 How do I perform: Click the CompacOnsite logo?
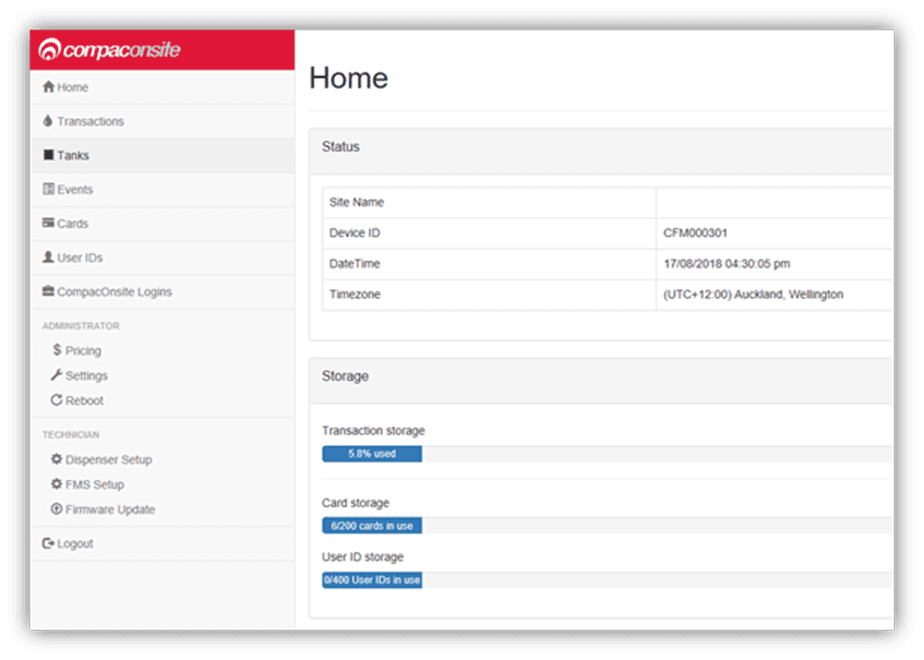point(110,50)
